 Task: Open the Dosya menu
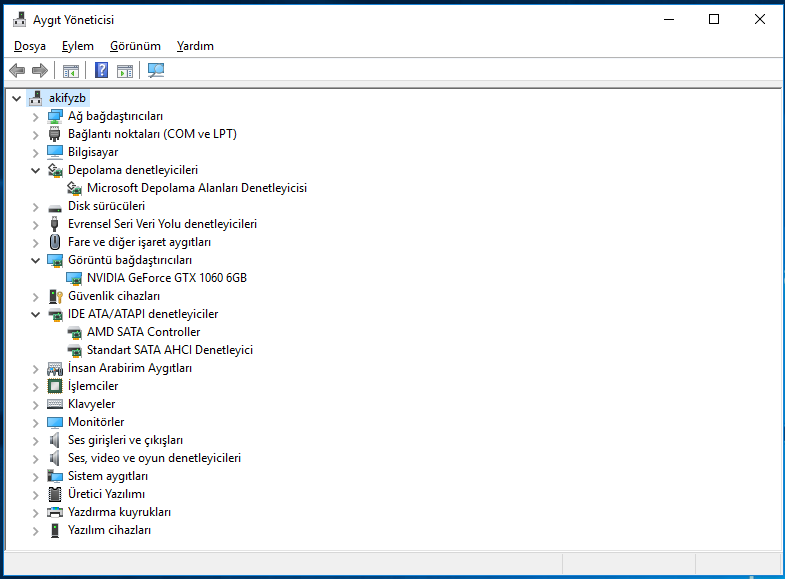(x=30, y=46)
